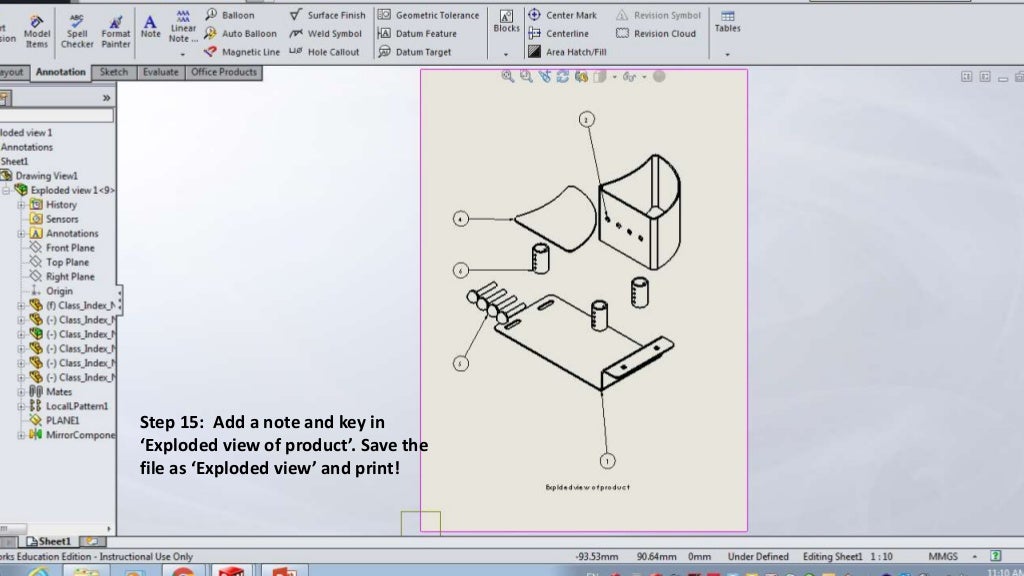1024x576 pixels.
Task: Click the feature tree filter field
Action: pos(57,116)
